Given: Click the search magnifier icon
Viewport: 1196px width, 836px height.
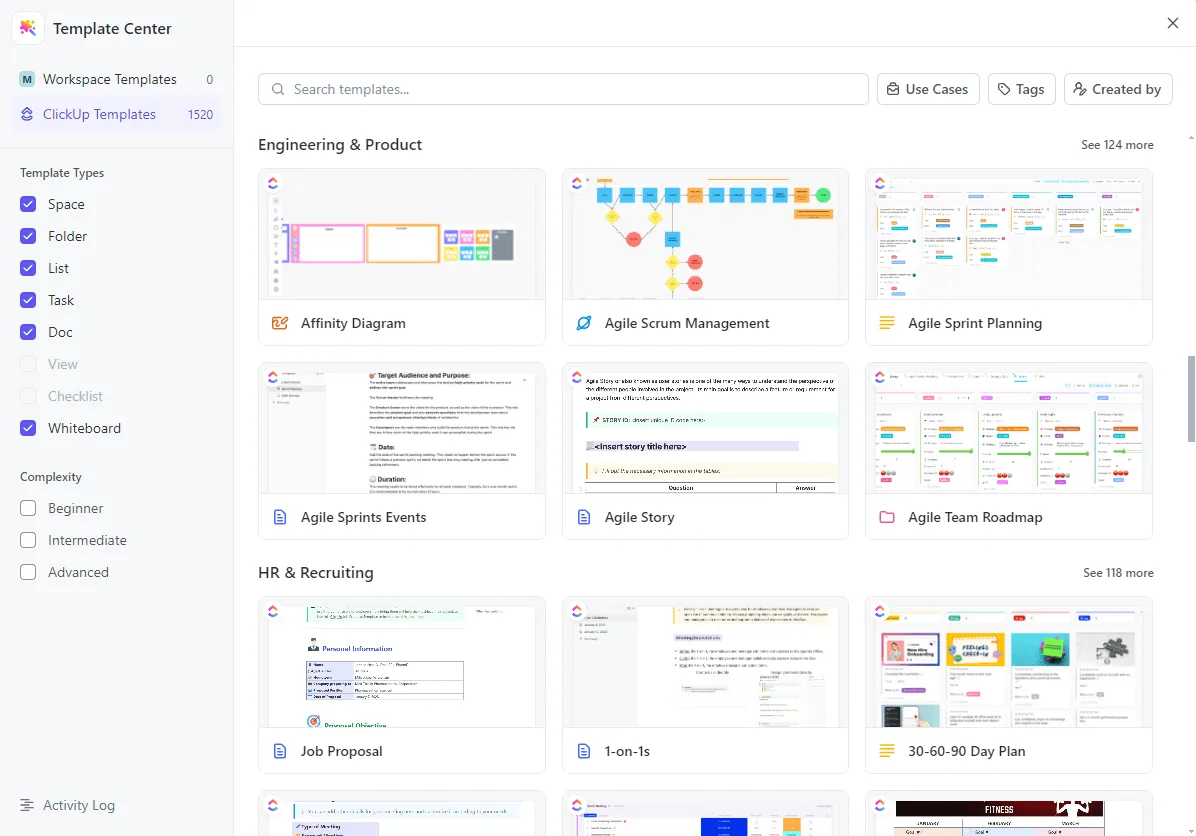Looking at the screenshot, I should pos(278,89).
